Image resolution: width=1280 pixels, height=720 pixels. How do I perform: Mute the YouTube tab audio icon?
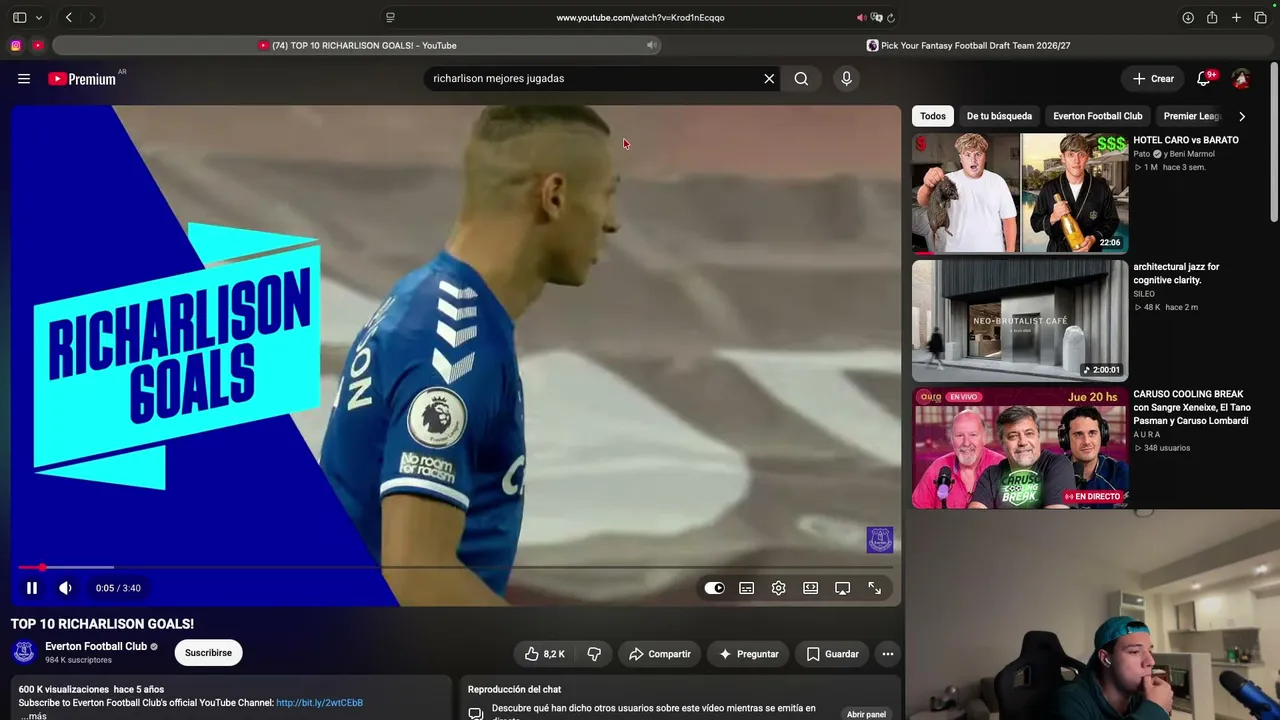651,45
